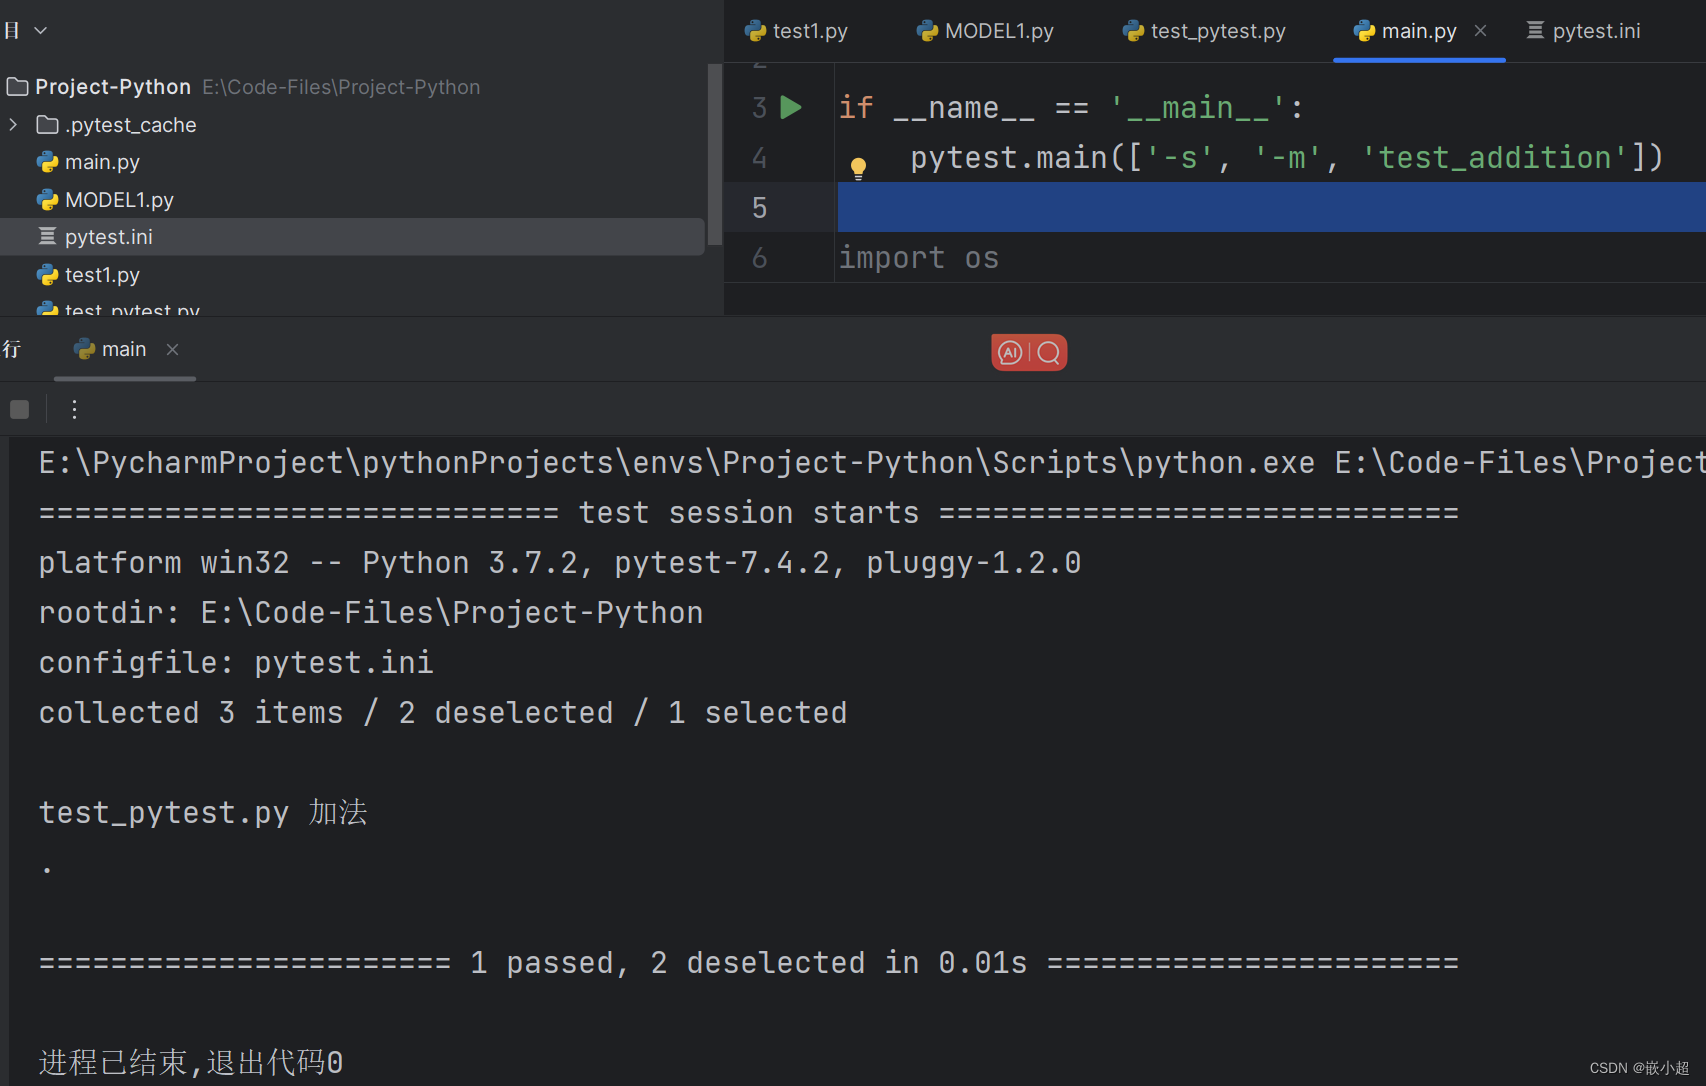Open test1.py in the project tree
The width and height of the screenshot is (1706, 1086).
point(88,275)
